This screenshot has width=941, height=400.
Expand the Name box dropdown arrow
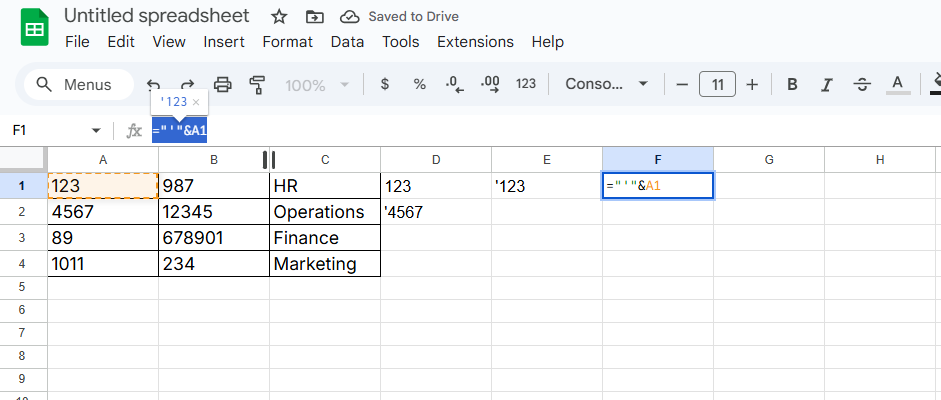coord(96,131)
